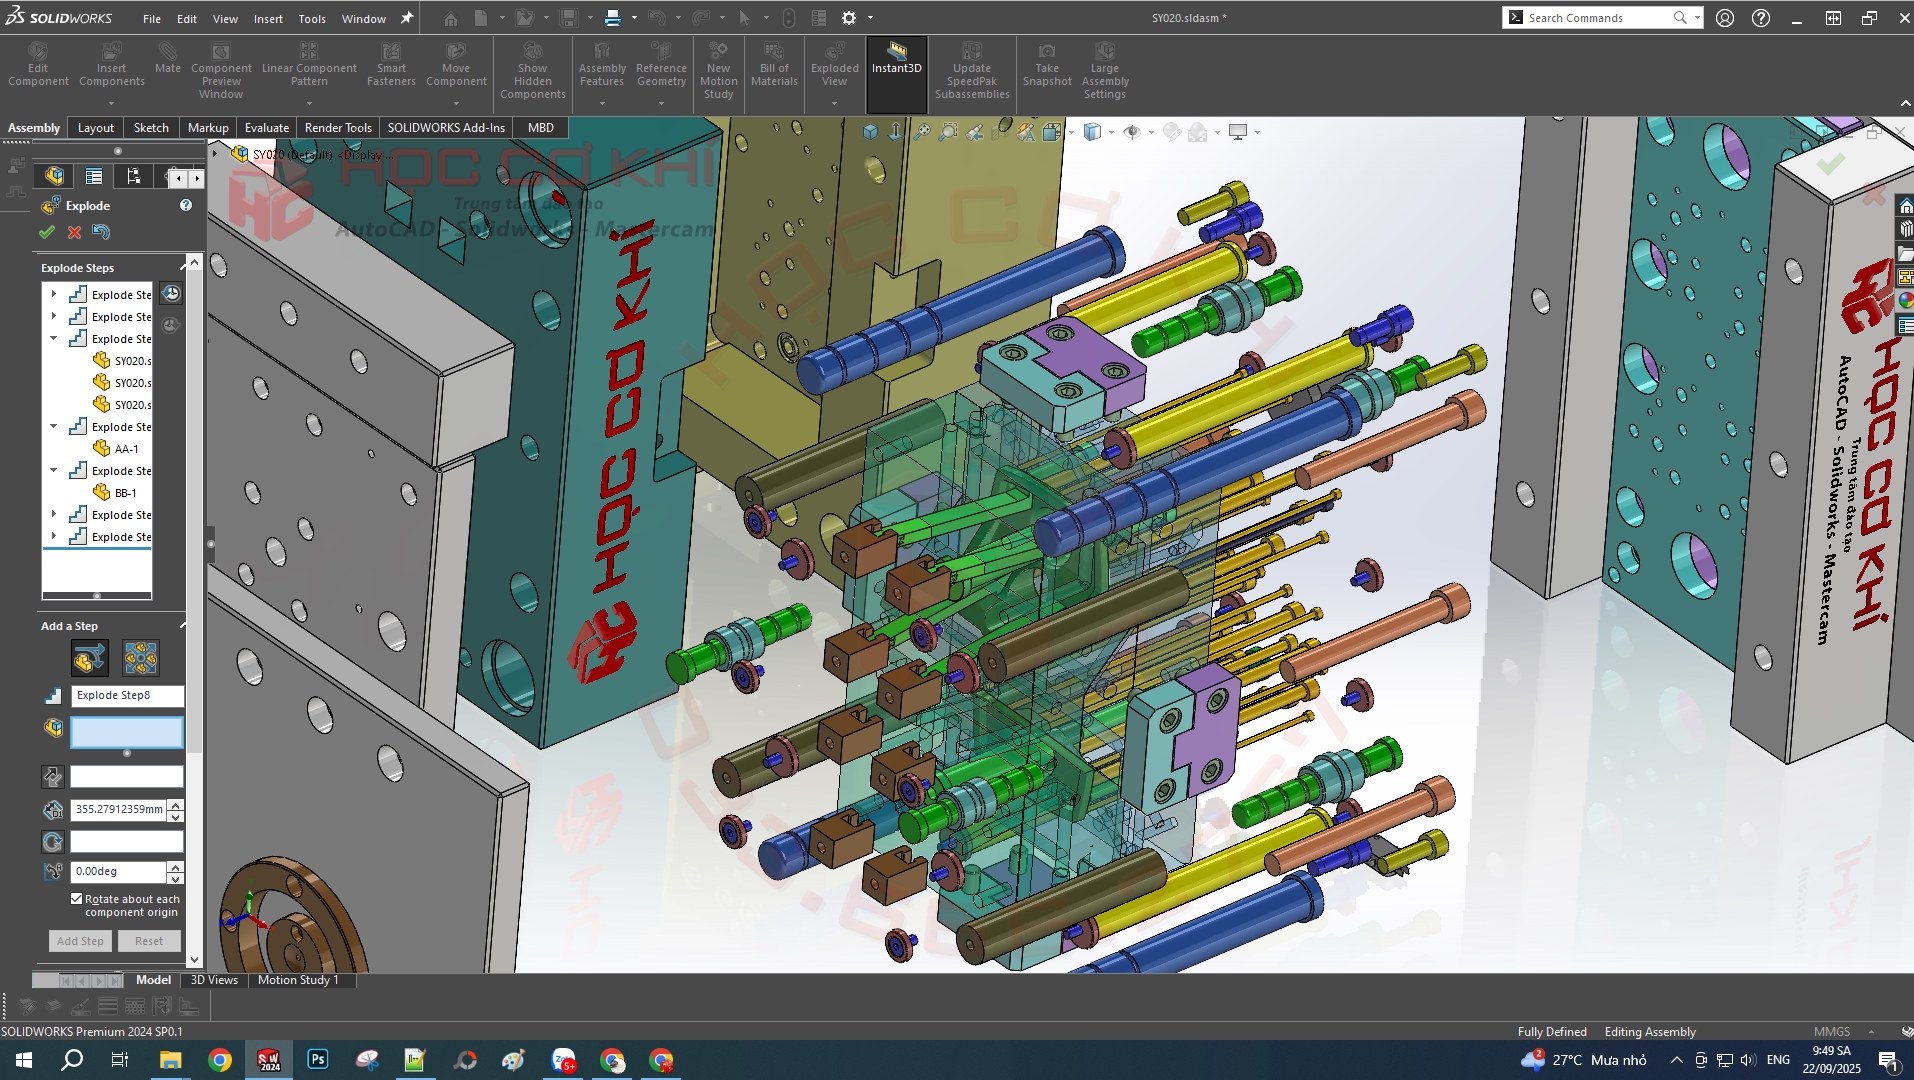1914x1080 pixels.
Task: Cancel Explode with the red X
Action: pos(74,232)
